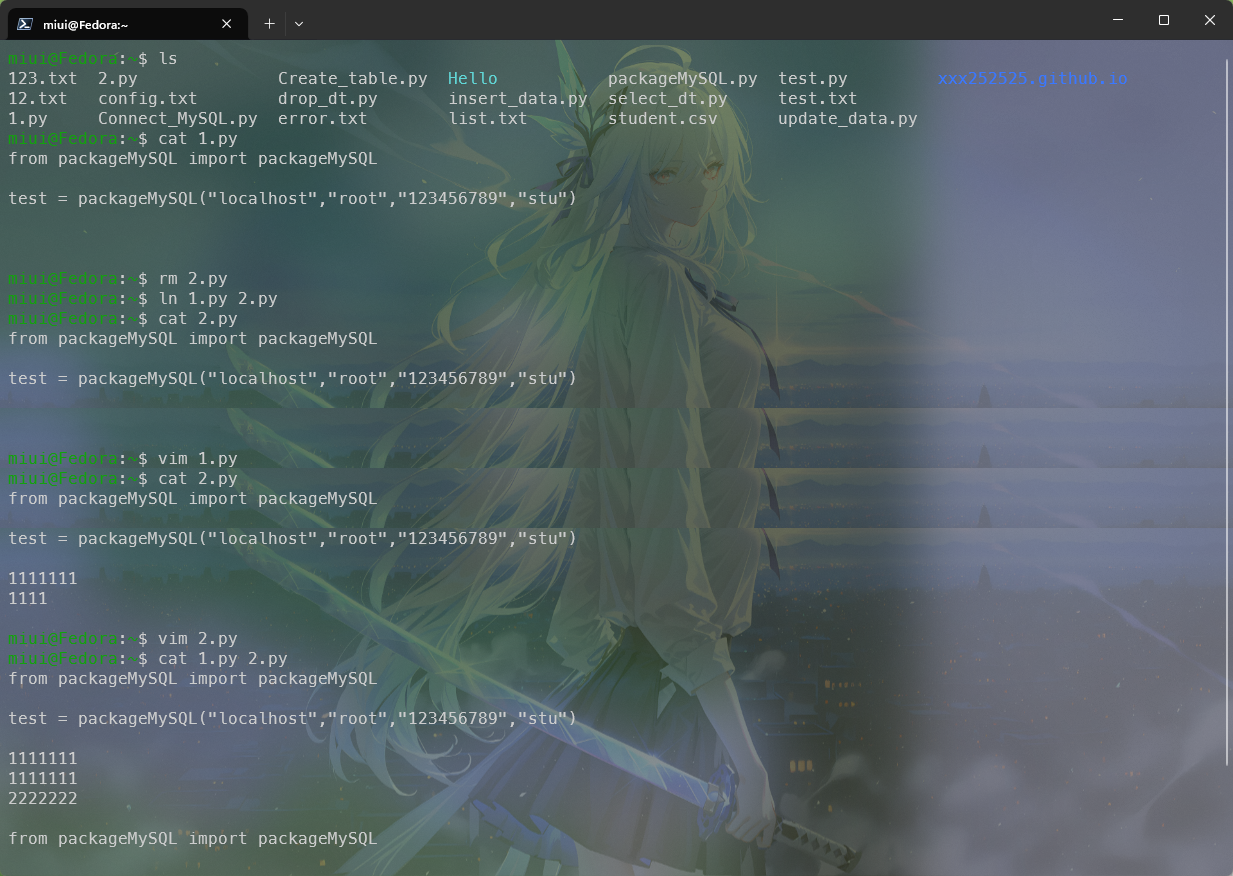Click the shell icon on the miui@Fedora tab

pyautogui.click(x=23, y=23)
